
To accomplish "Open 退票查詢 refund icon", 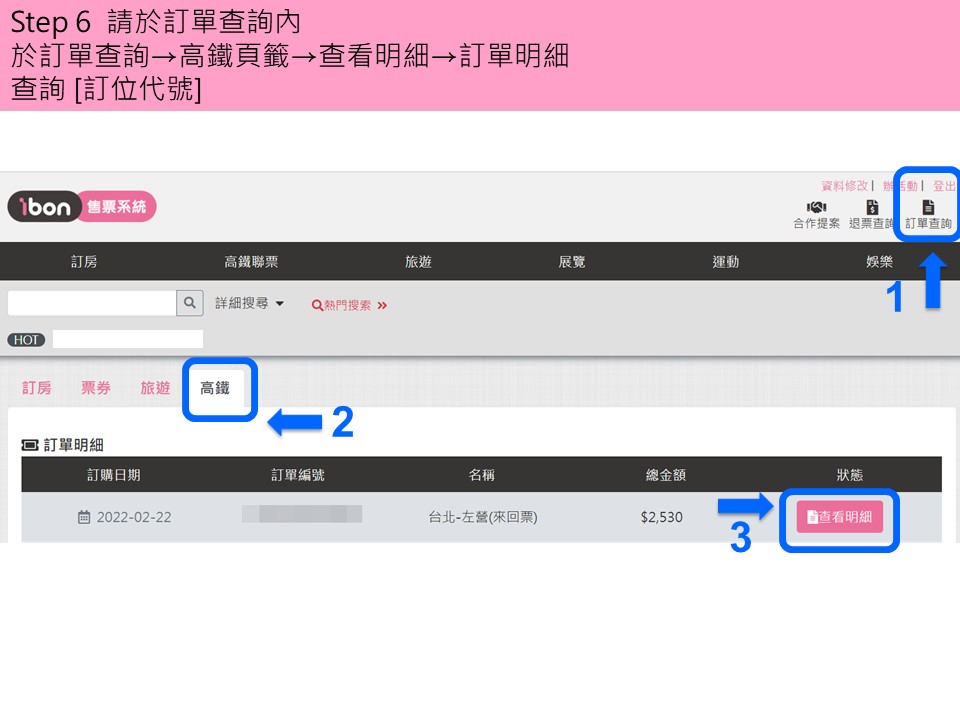I will (x=872, y=207).
